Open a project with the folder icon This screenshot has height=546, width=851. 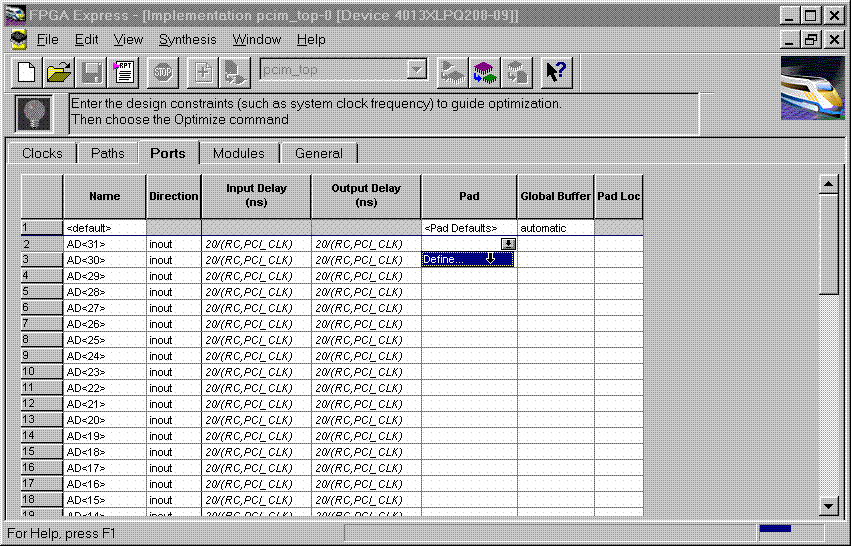[x=60, y=72]
